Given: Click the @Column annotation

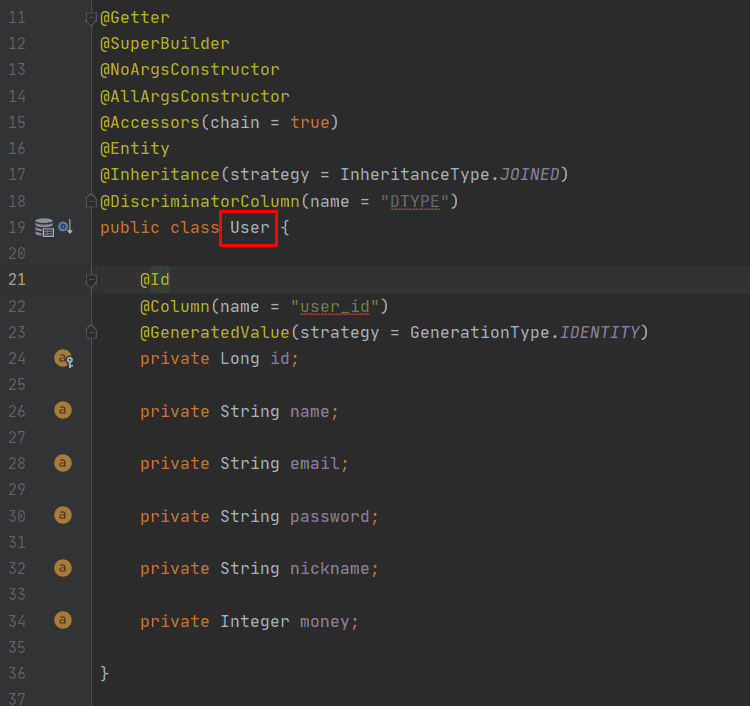Looking at the screenshot, I should (175, 306).
